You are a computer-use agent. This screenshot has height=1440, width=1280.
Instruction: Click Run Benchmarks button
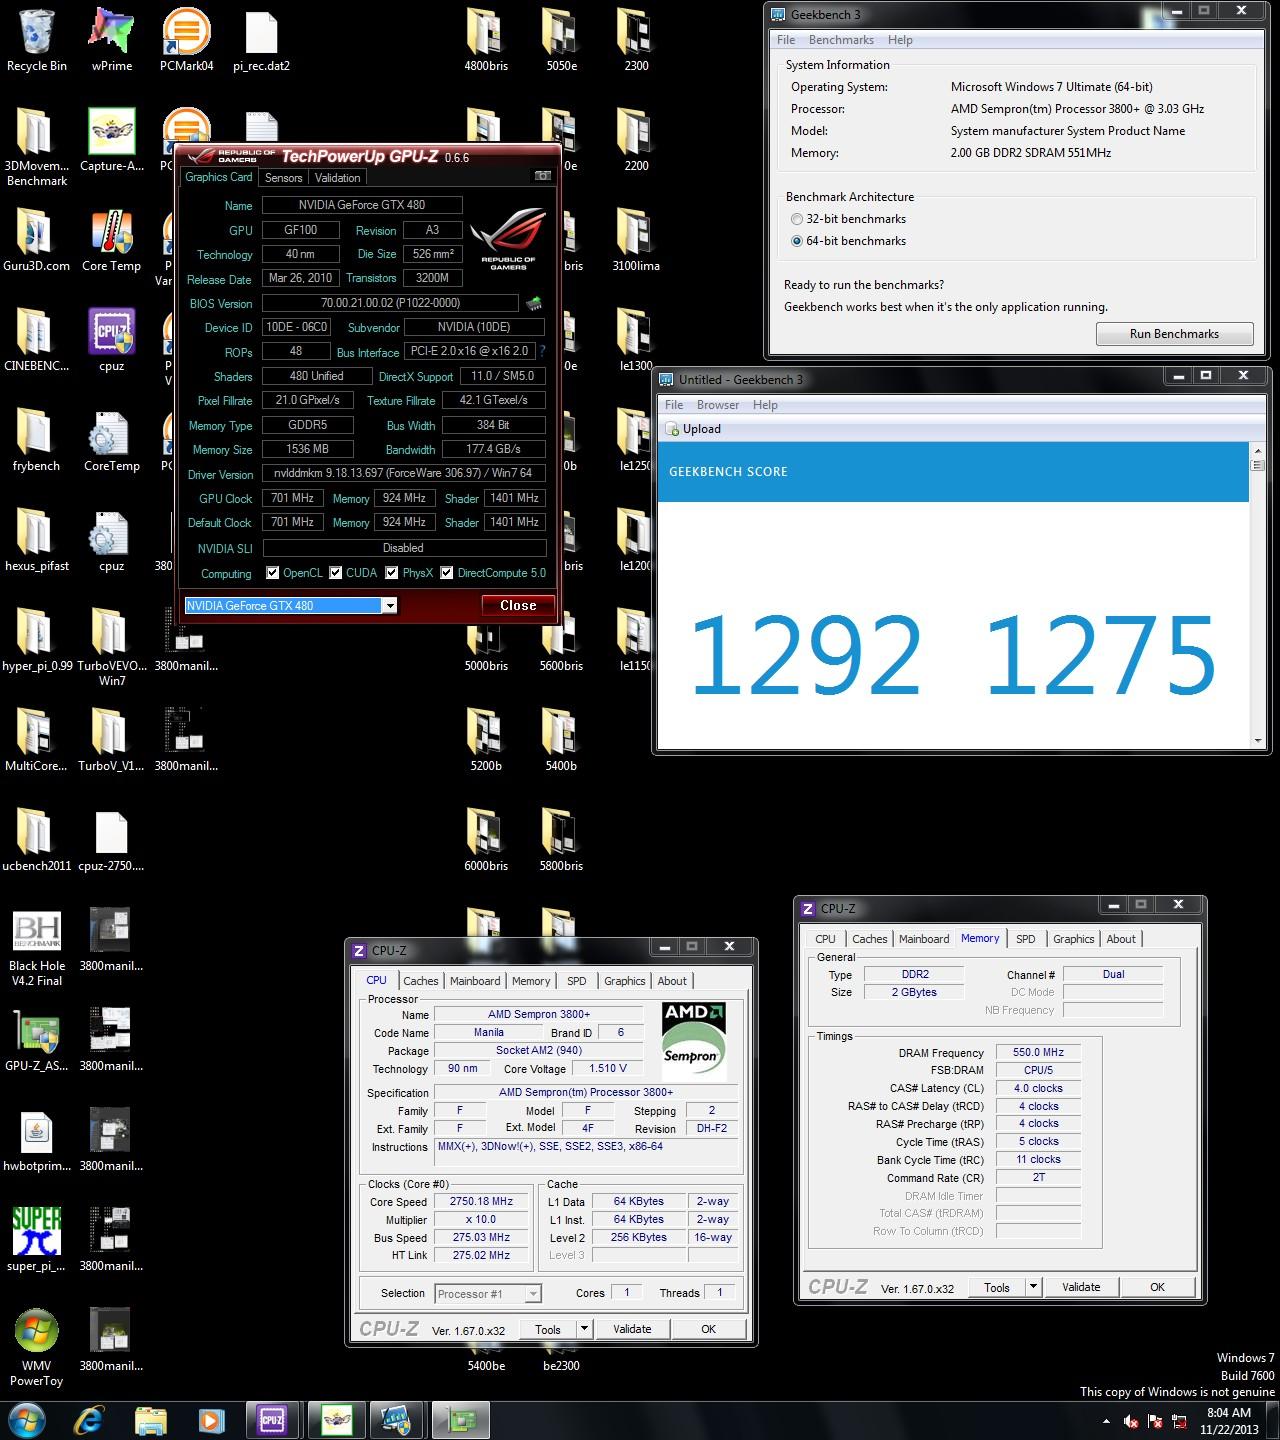click(1174, 334)
